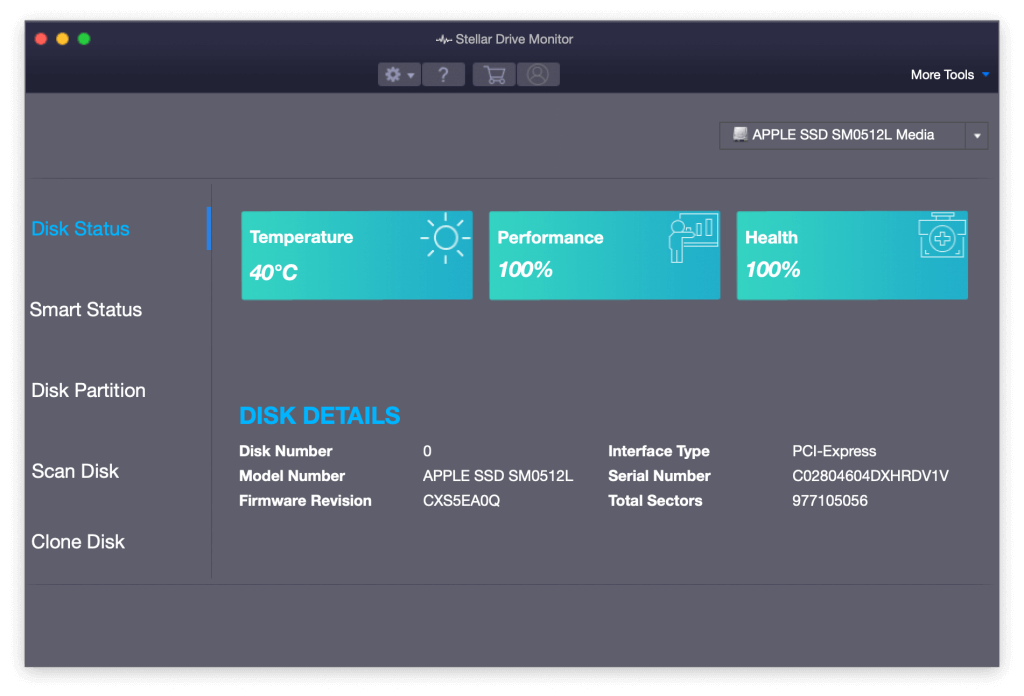The height and width of the screenshot is (696, 1024).
Task: Click the Health medical kit icon
Action: point(942,237)
